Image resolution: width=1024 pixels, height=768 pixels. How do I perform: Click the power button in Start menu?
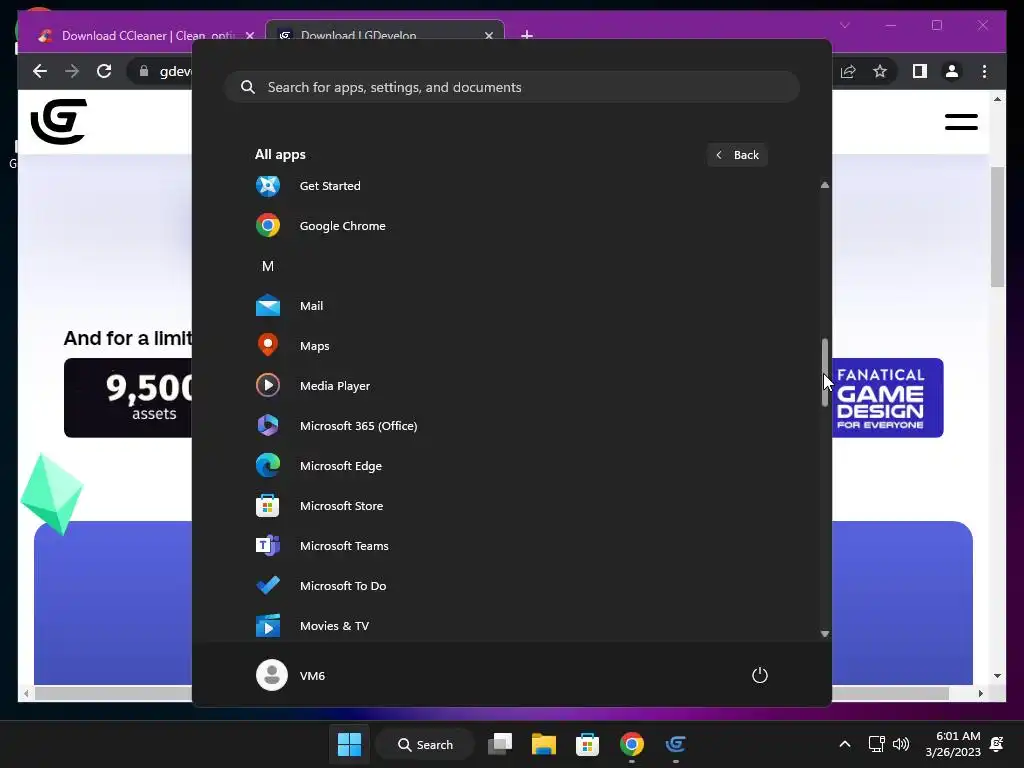[760, 675]
